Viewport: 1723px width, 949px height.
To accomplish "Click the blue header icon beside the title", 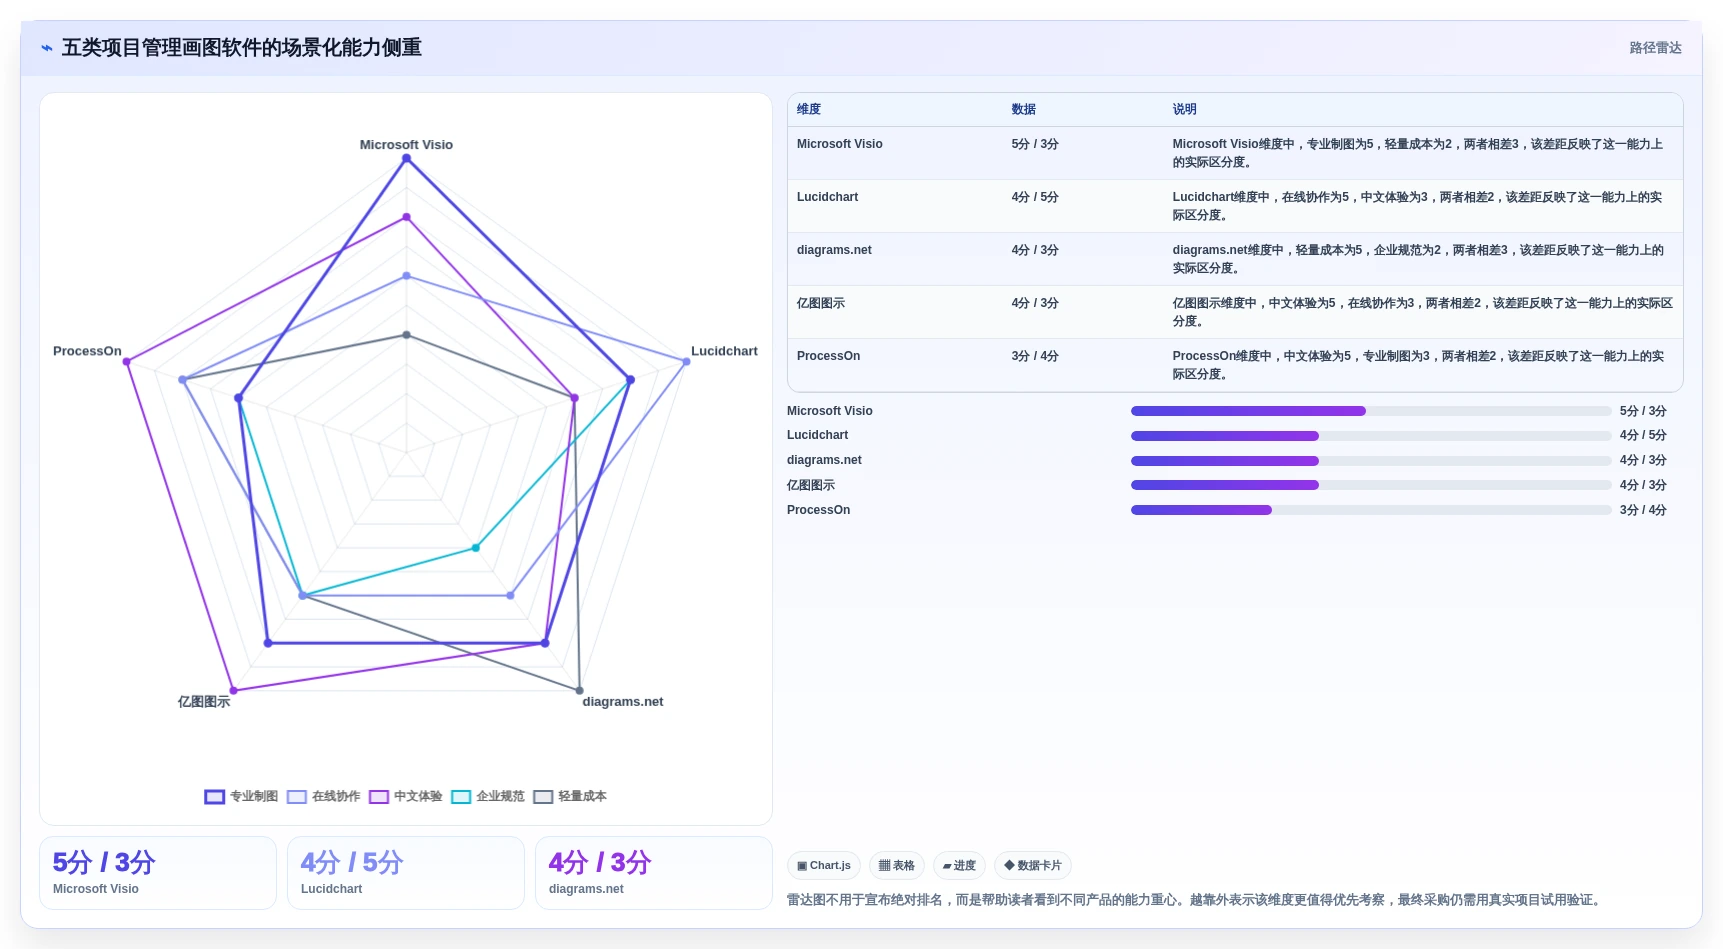I will point(47,48).
